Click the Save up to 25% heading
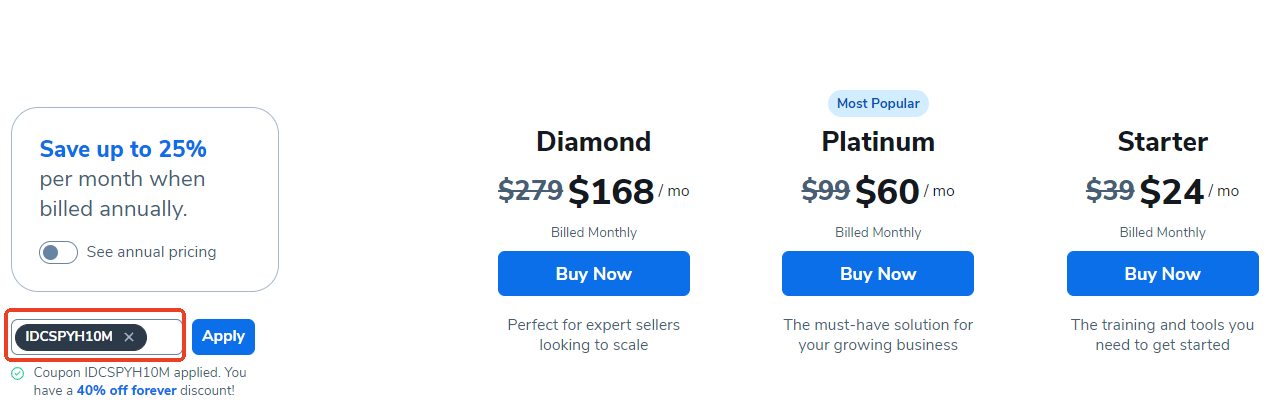Image resolution: width=1270 pixels, height=412 pixels. (x=123, y=150)
